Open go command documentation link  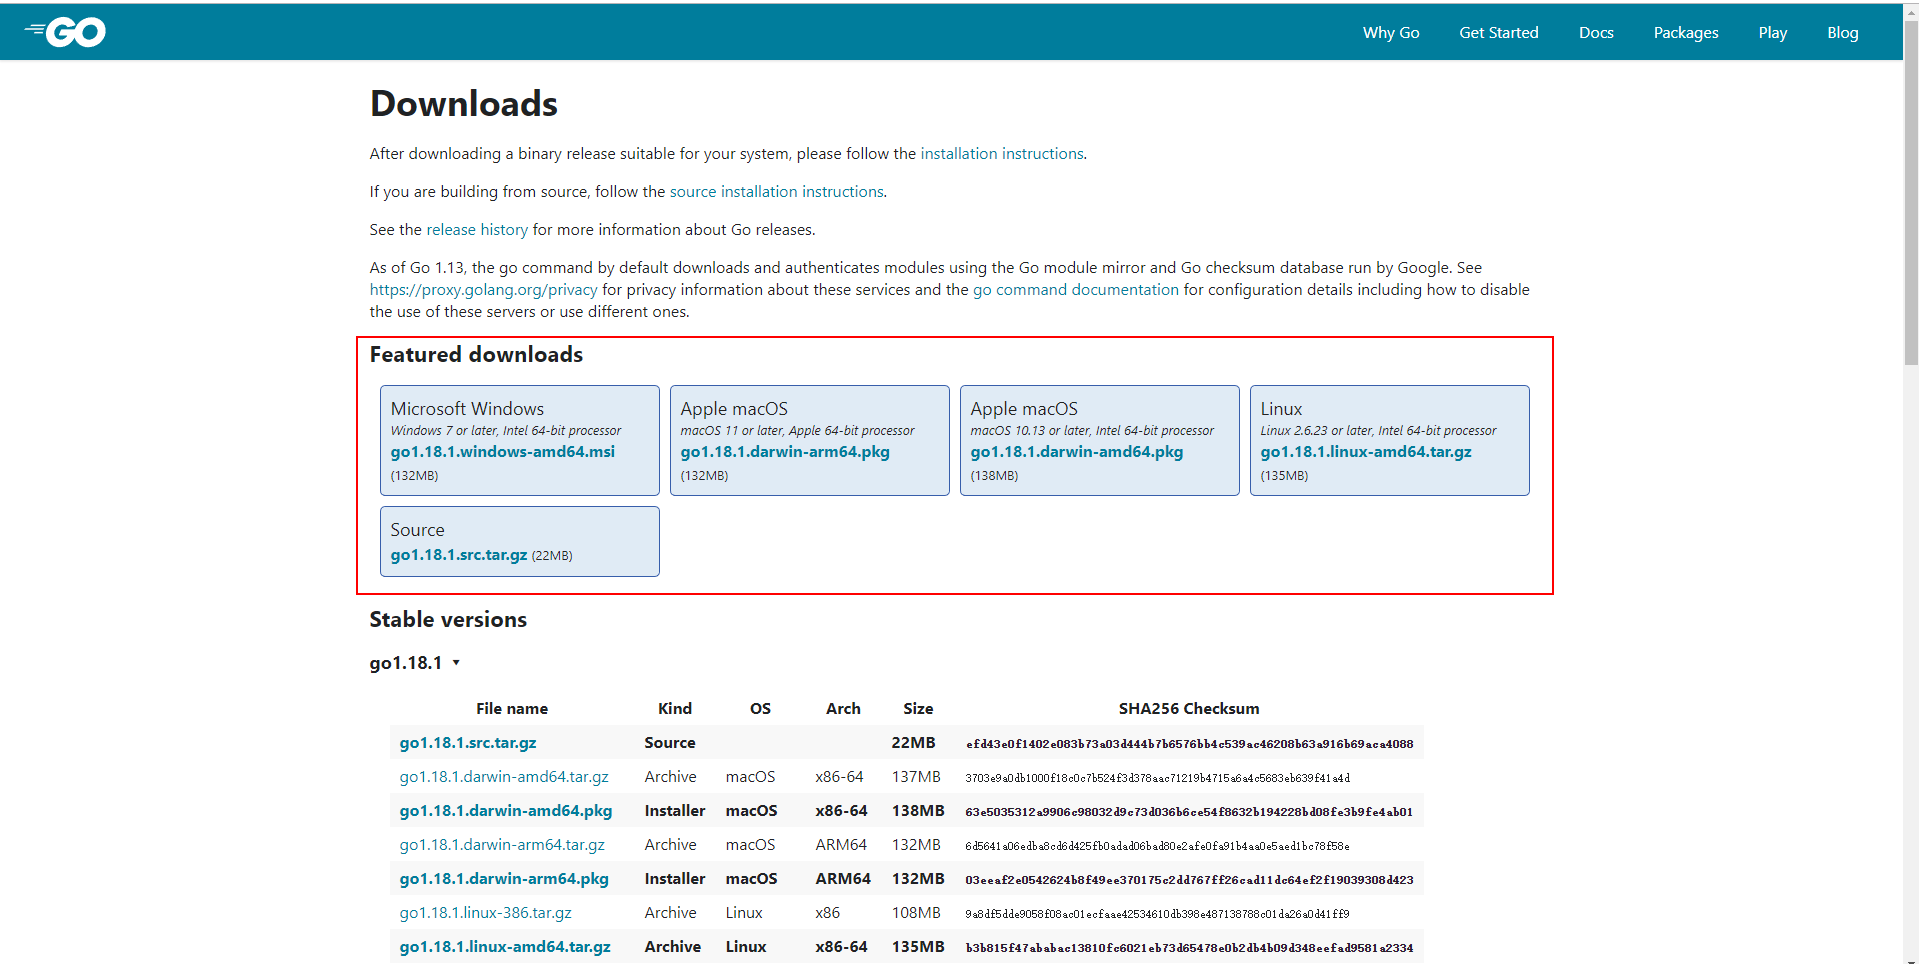[1075, 290]
